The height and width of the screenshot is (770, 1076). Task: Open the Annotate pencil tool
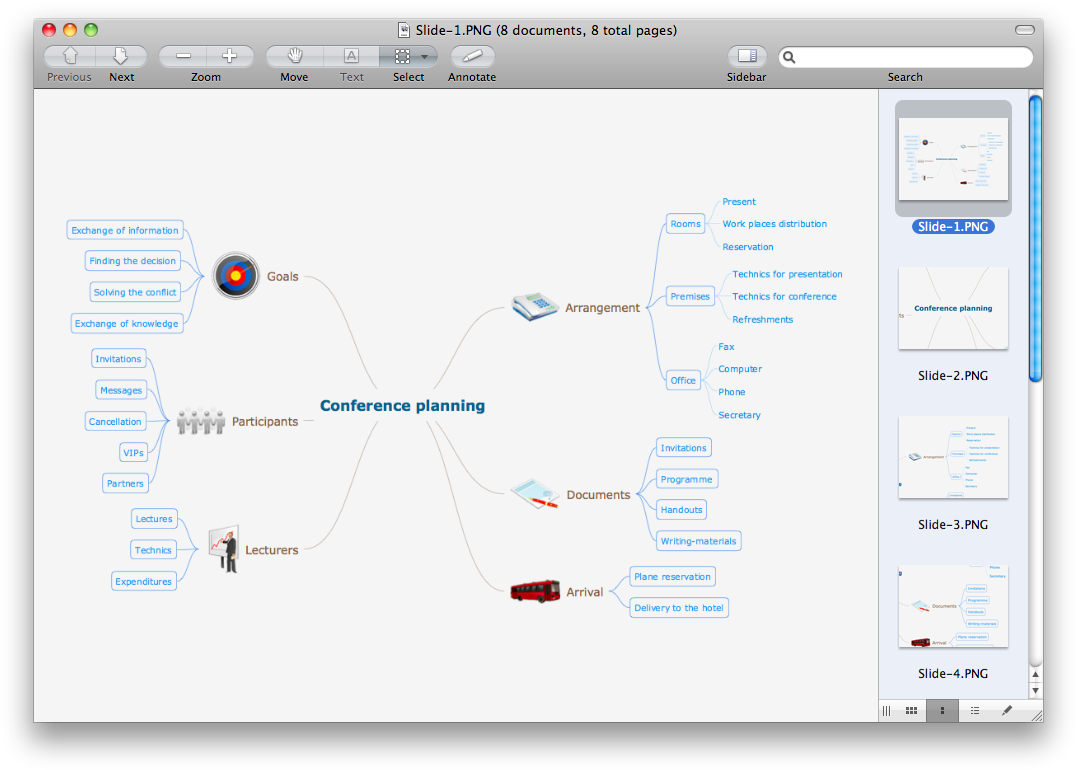[x=472, y=56]
